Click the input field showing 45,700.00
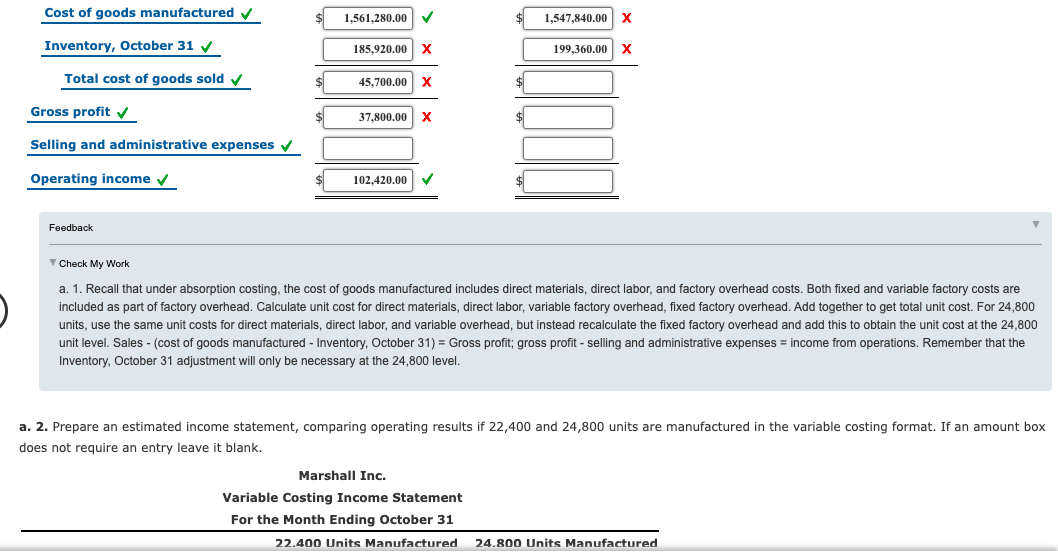 click(x=368, y=82)
